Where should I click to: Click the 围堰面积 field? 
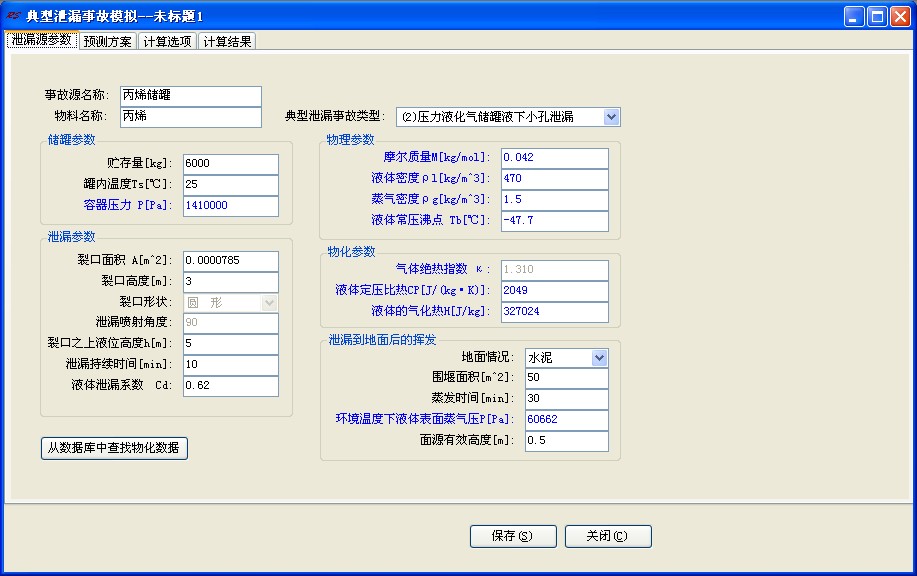567,378
